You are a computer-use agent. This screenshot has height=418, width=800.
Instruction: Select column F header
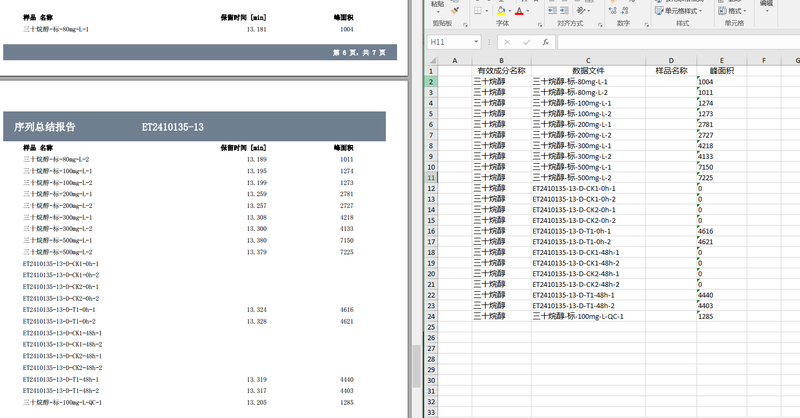(x=764, y=60)
